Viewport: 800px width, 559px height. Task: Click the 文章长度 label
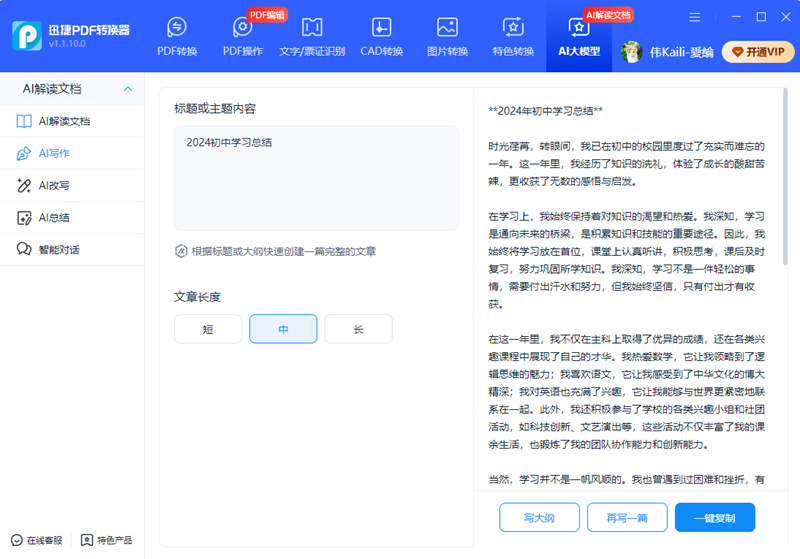coord(197,297)
